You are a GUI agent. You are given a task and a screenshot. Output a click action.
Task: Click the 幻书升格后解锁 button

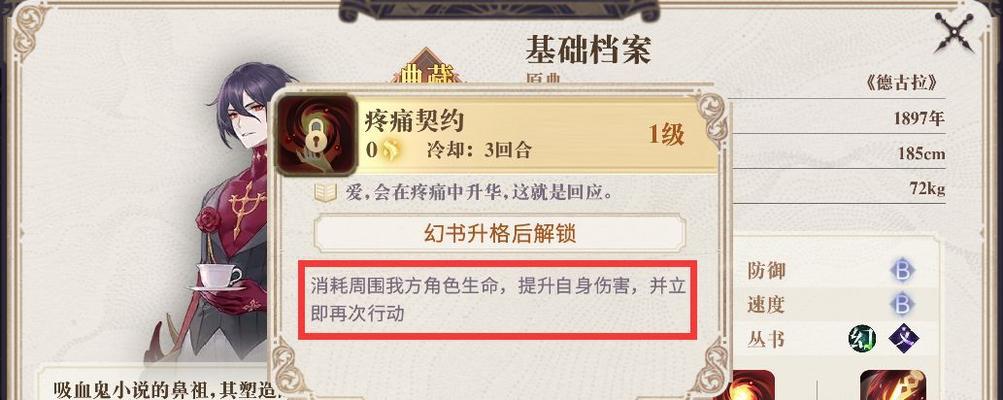pos(500,233)
